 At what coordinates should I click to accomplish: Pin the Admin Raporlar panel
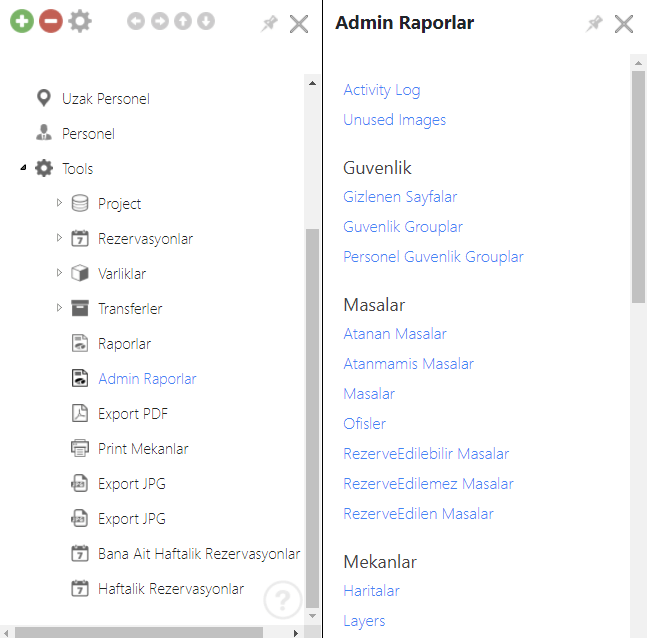[594, 23]
